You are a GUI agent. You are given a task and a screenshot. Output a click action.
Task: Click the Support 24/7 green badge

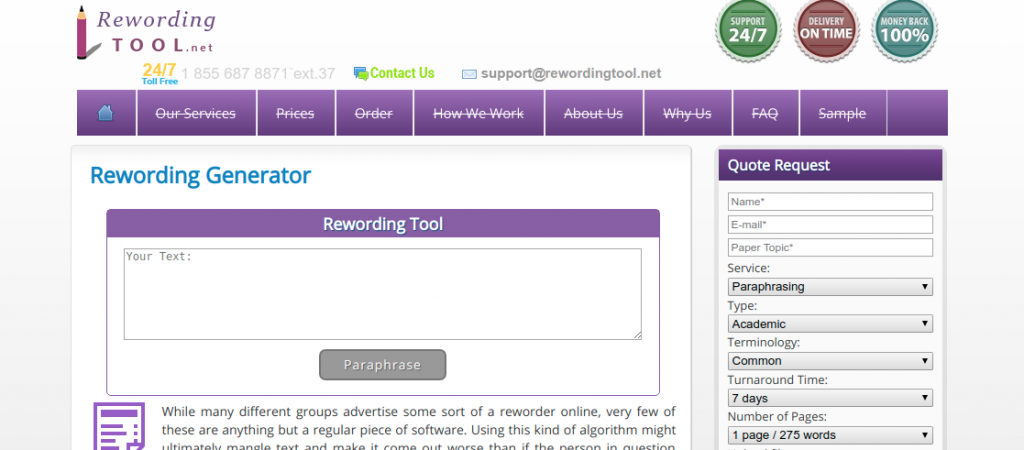pyautogui.click(x=748, y=31)
